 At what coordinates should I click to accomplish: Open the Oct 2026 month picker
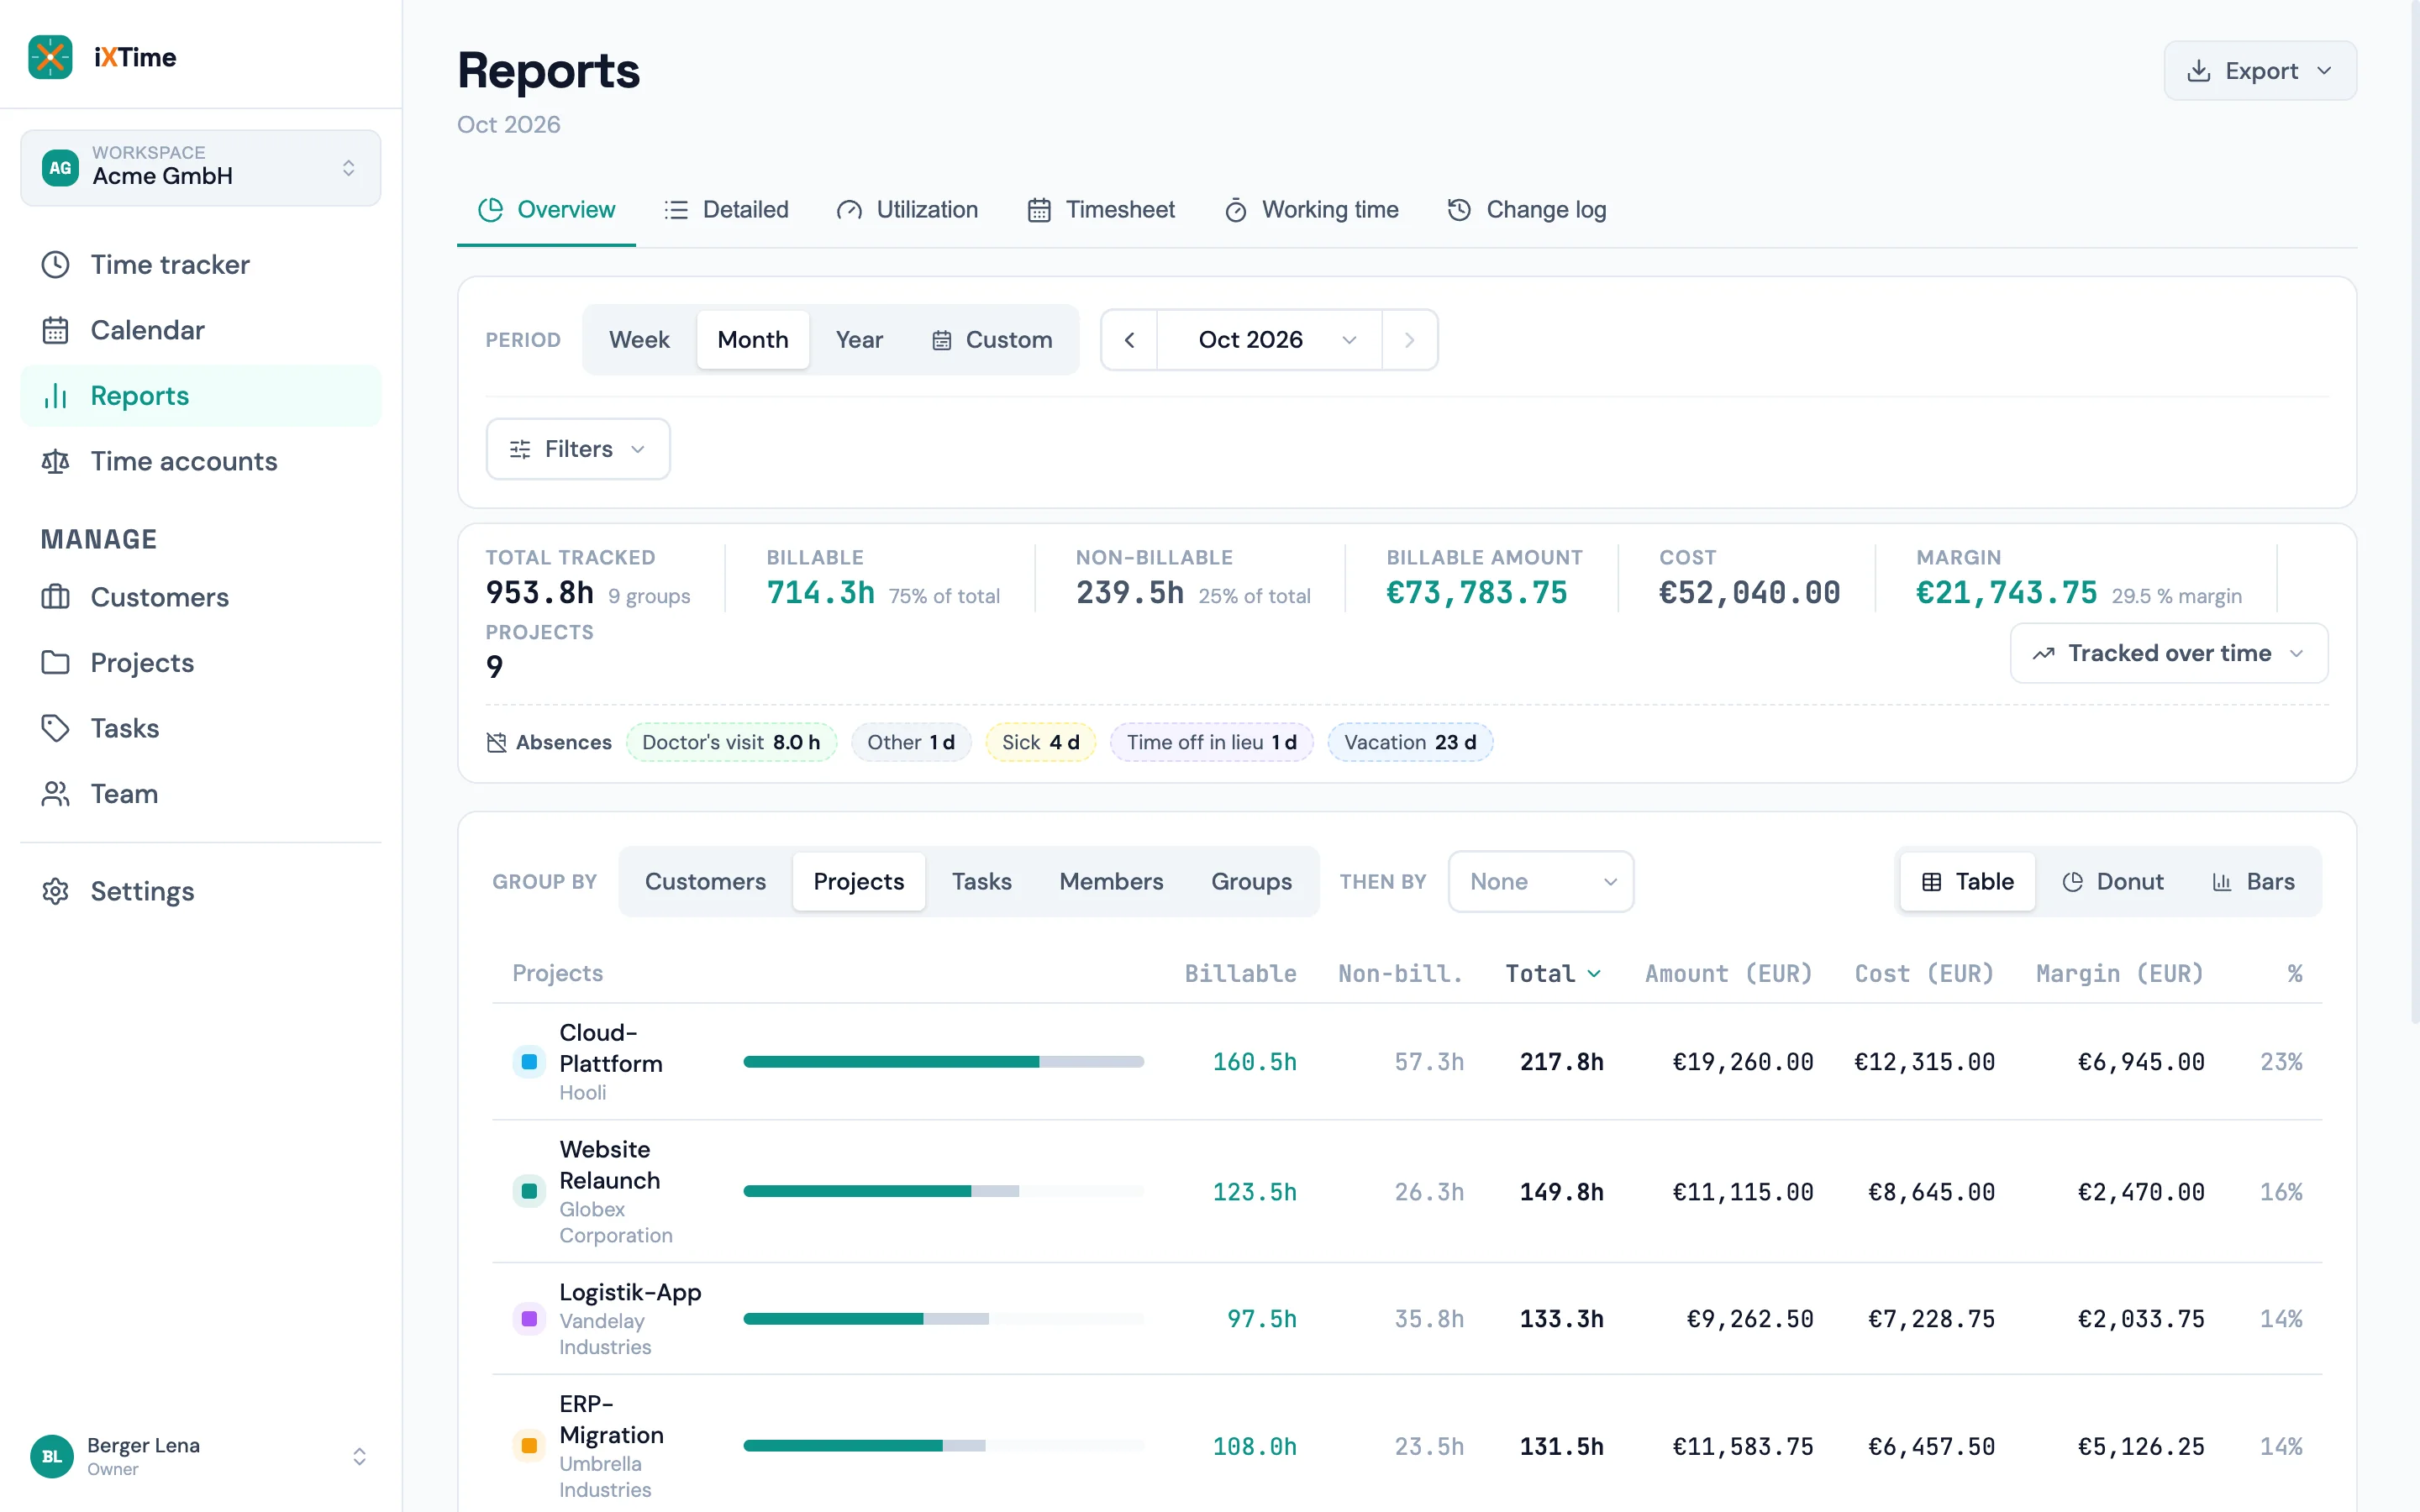[1270, 340]
